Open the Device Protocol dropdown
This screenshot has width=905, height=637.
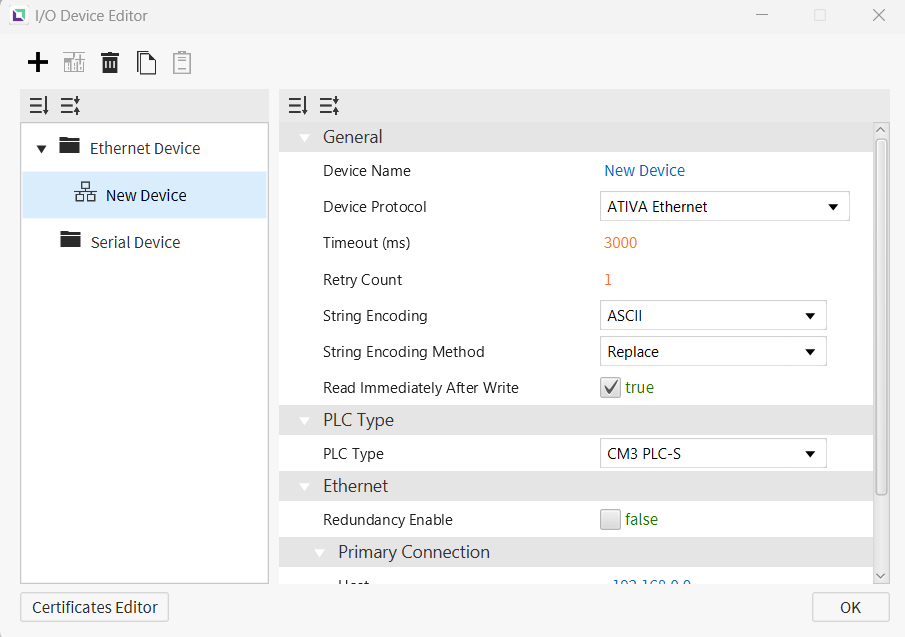click(724, 207)
